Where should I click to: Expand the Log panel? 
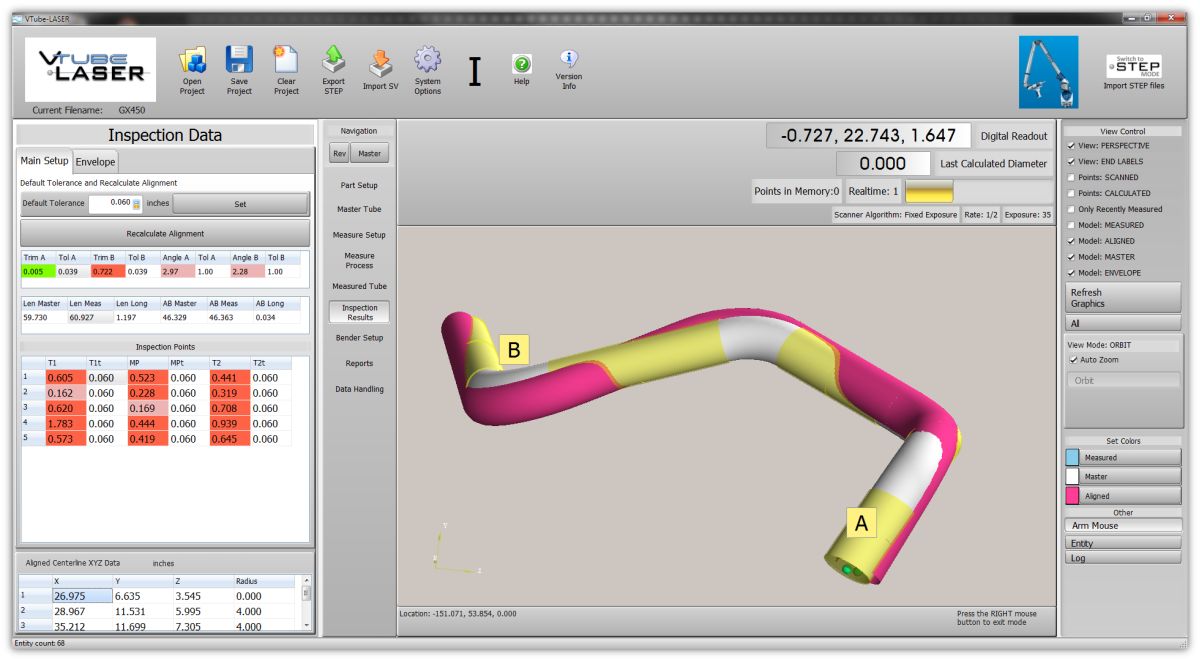pyautogui.click(x=1122, y=558)
